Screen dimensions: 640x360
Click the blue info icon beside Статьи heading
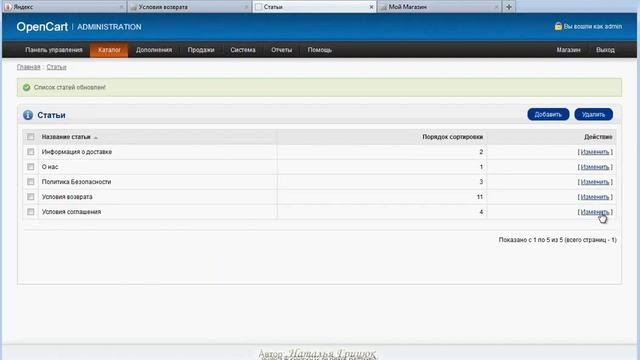pos(28,115)
